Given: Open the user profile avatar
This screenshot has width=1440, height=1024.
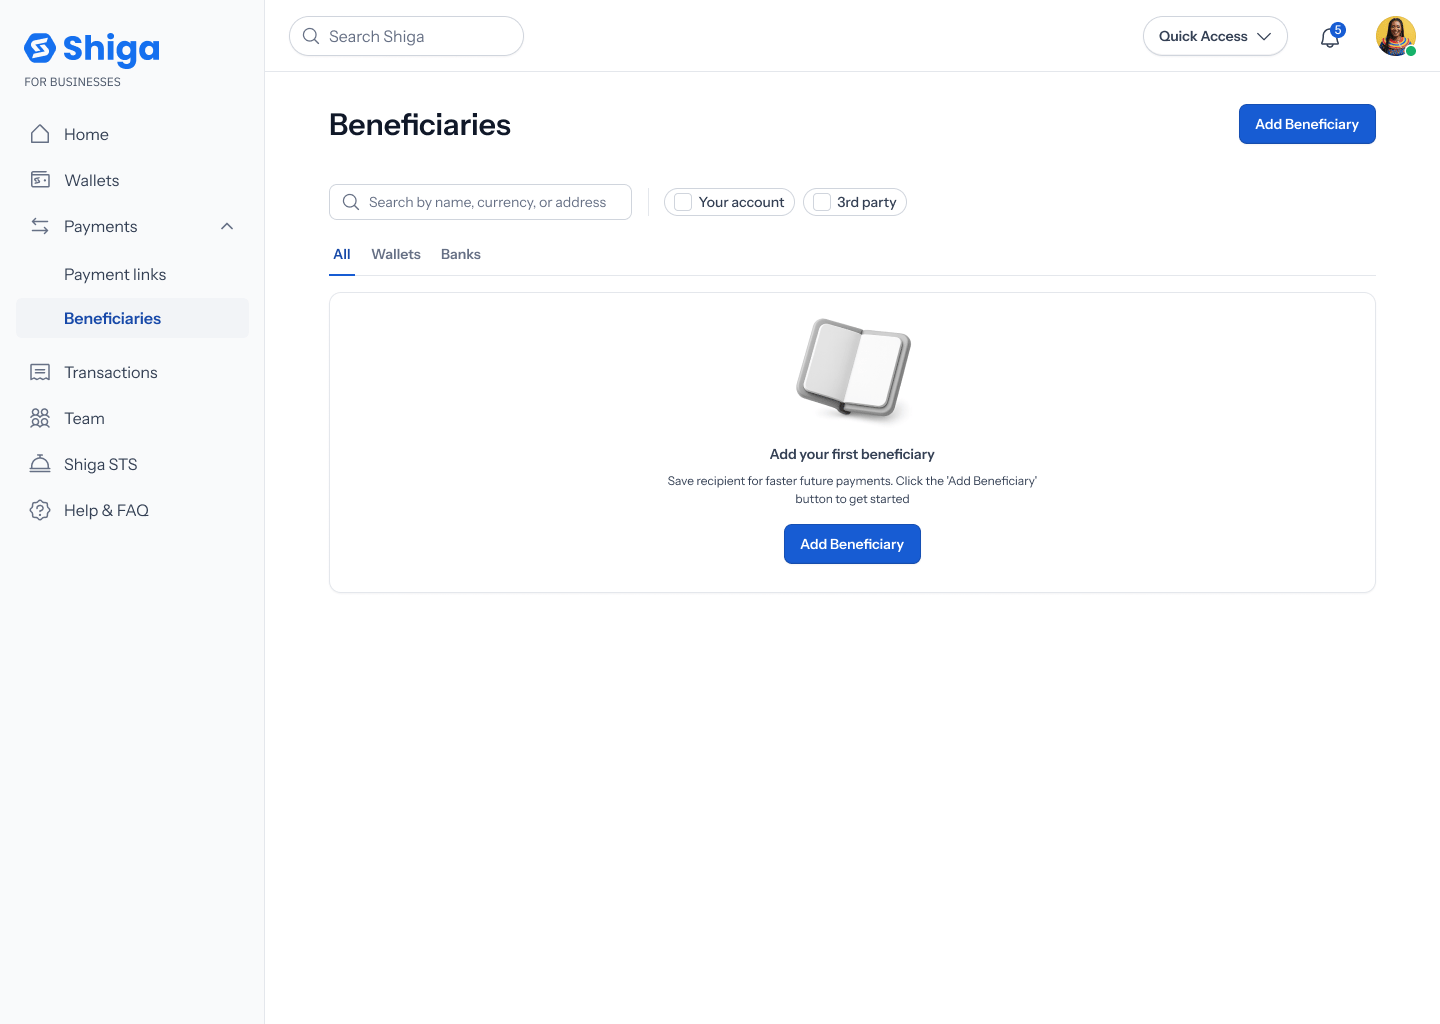Looking at the screenshot, I should pos(1396,36).
